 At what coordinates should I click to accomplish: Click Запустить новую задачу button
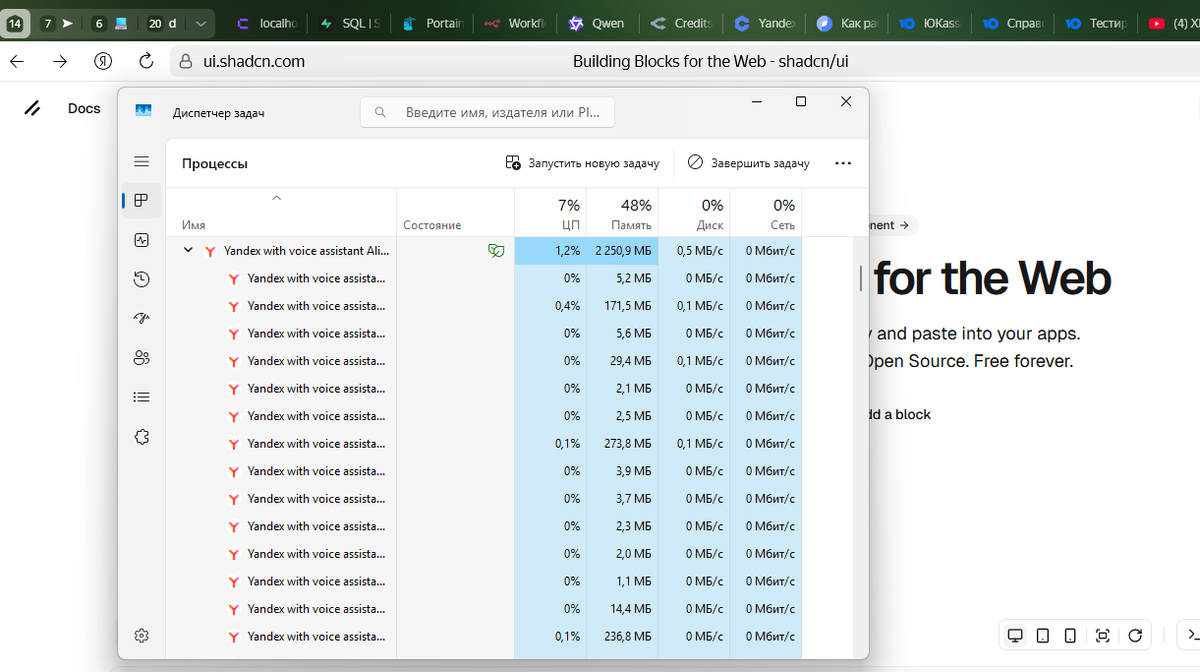583,163
